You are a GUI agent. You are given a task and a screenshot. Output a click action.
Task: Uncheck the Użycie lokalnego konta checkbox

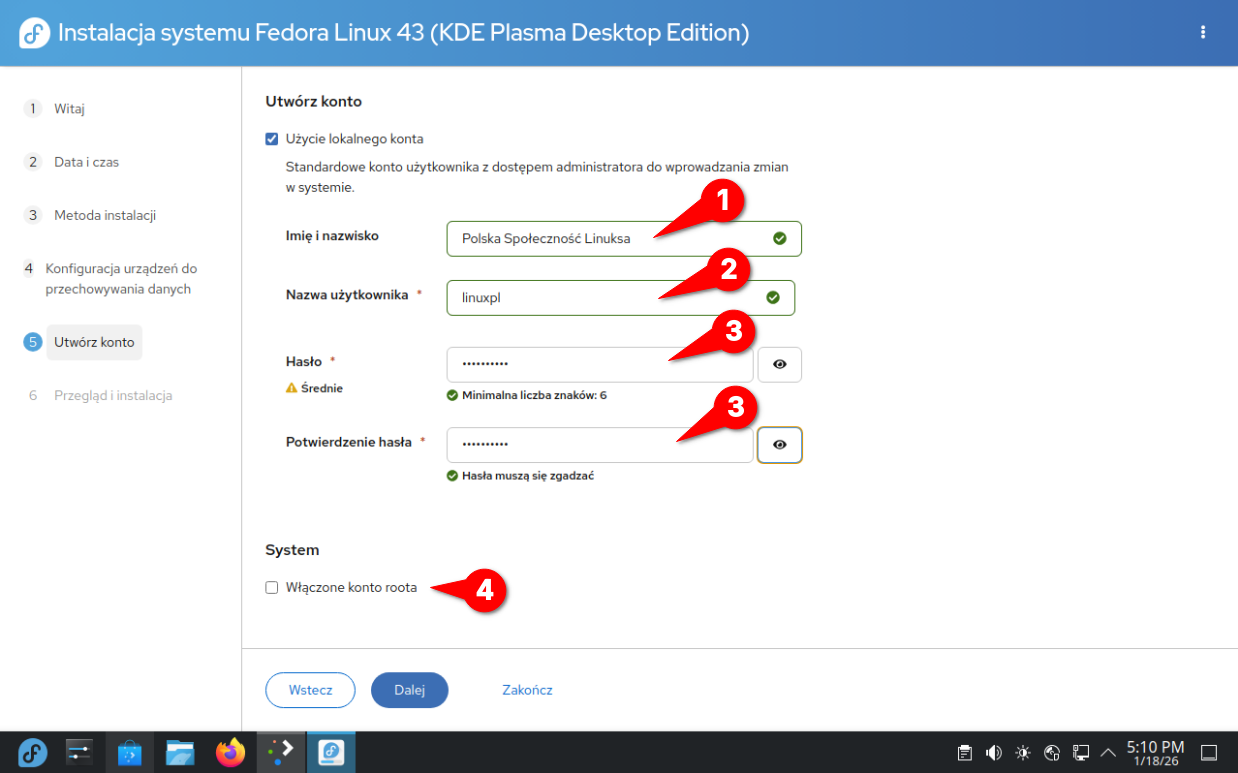[x=272, y=139]
